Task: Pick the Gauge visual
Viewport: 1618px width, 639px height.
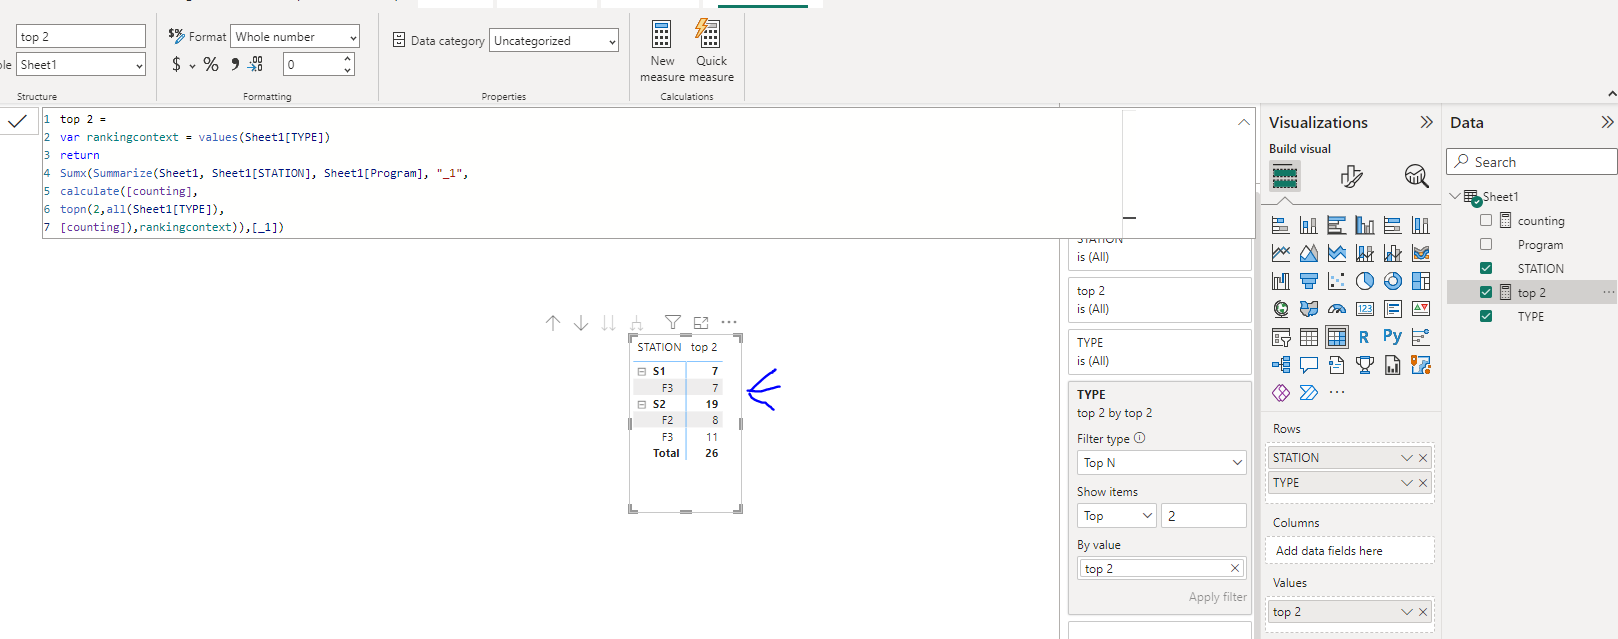Action: [x=1337, y=309]
